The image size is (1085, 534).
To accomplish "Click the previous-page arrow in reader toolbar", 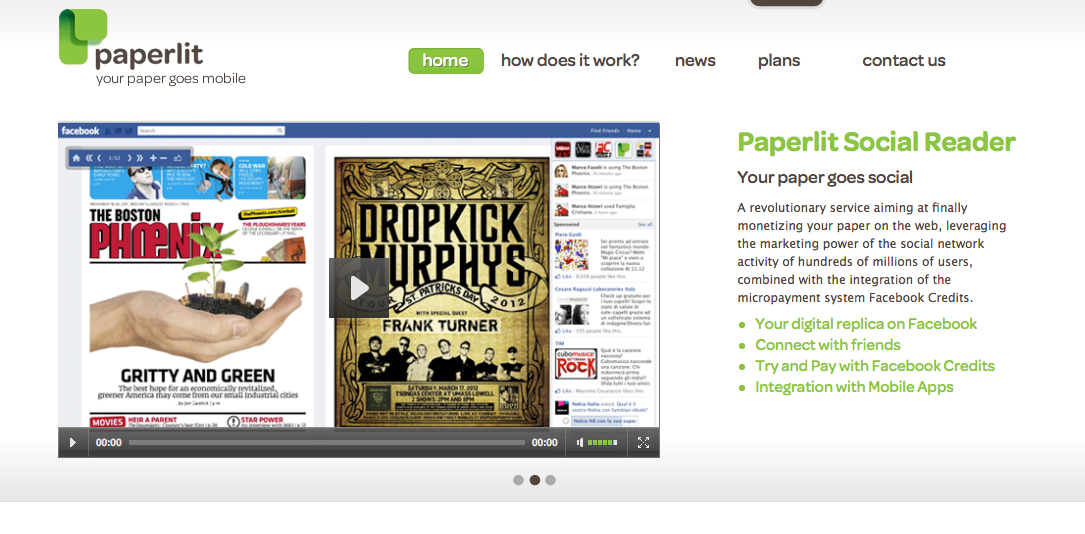I will coord(99,158).
